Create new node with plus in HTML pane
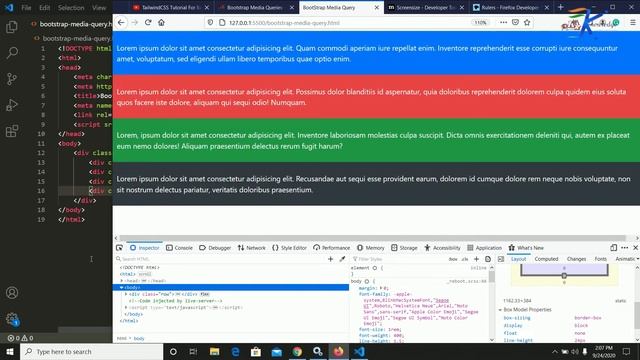Viewport: 640px width, 360px height. point(330,259)
